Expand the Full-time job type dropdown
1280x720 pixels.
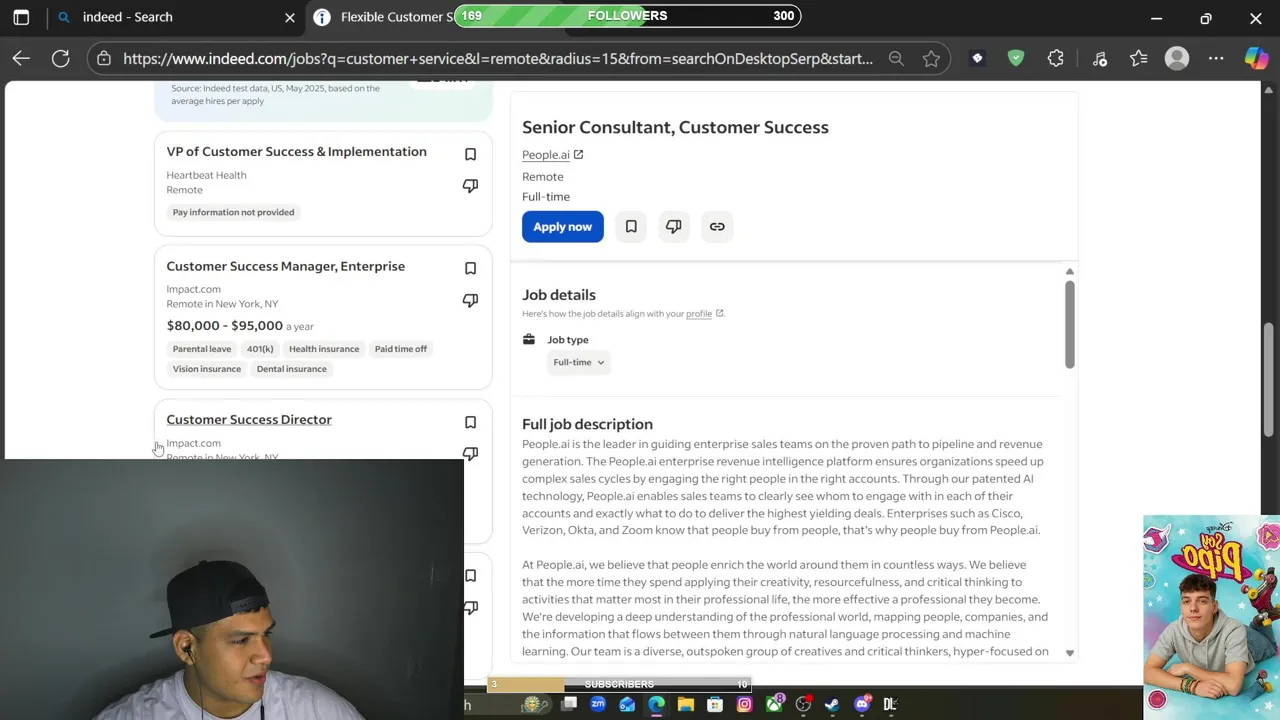(579, 362)
